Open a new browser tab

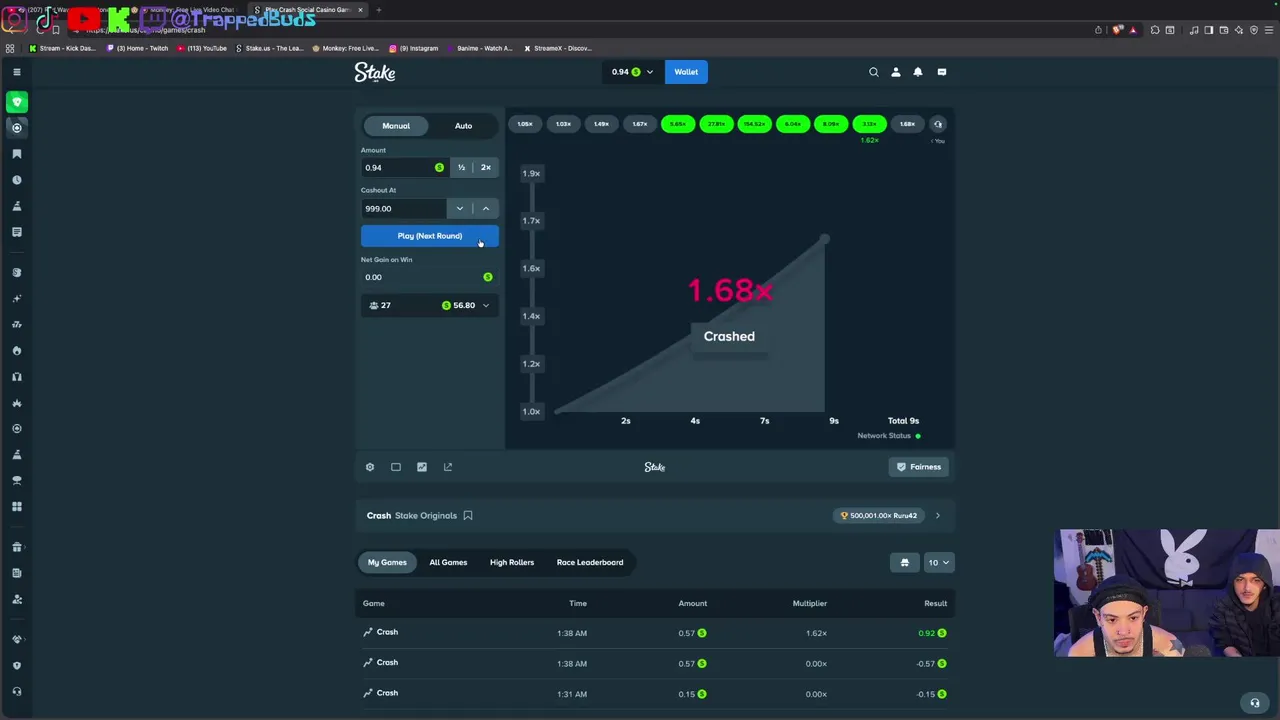379,10
